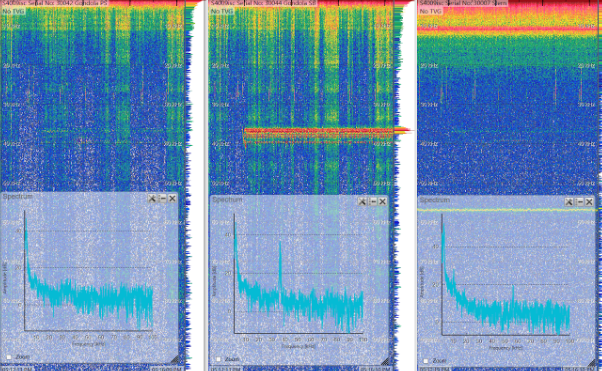This screenshot has height=371, width=602.
Task: Select the Gondola PS serial header text
Action: [55, 3]
